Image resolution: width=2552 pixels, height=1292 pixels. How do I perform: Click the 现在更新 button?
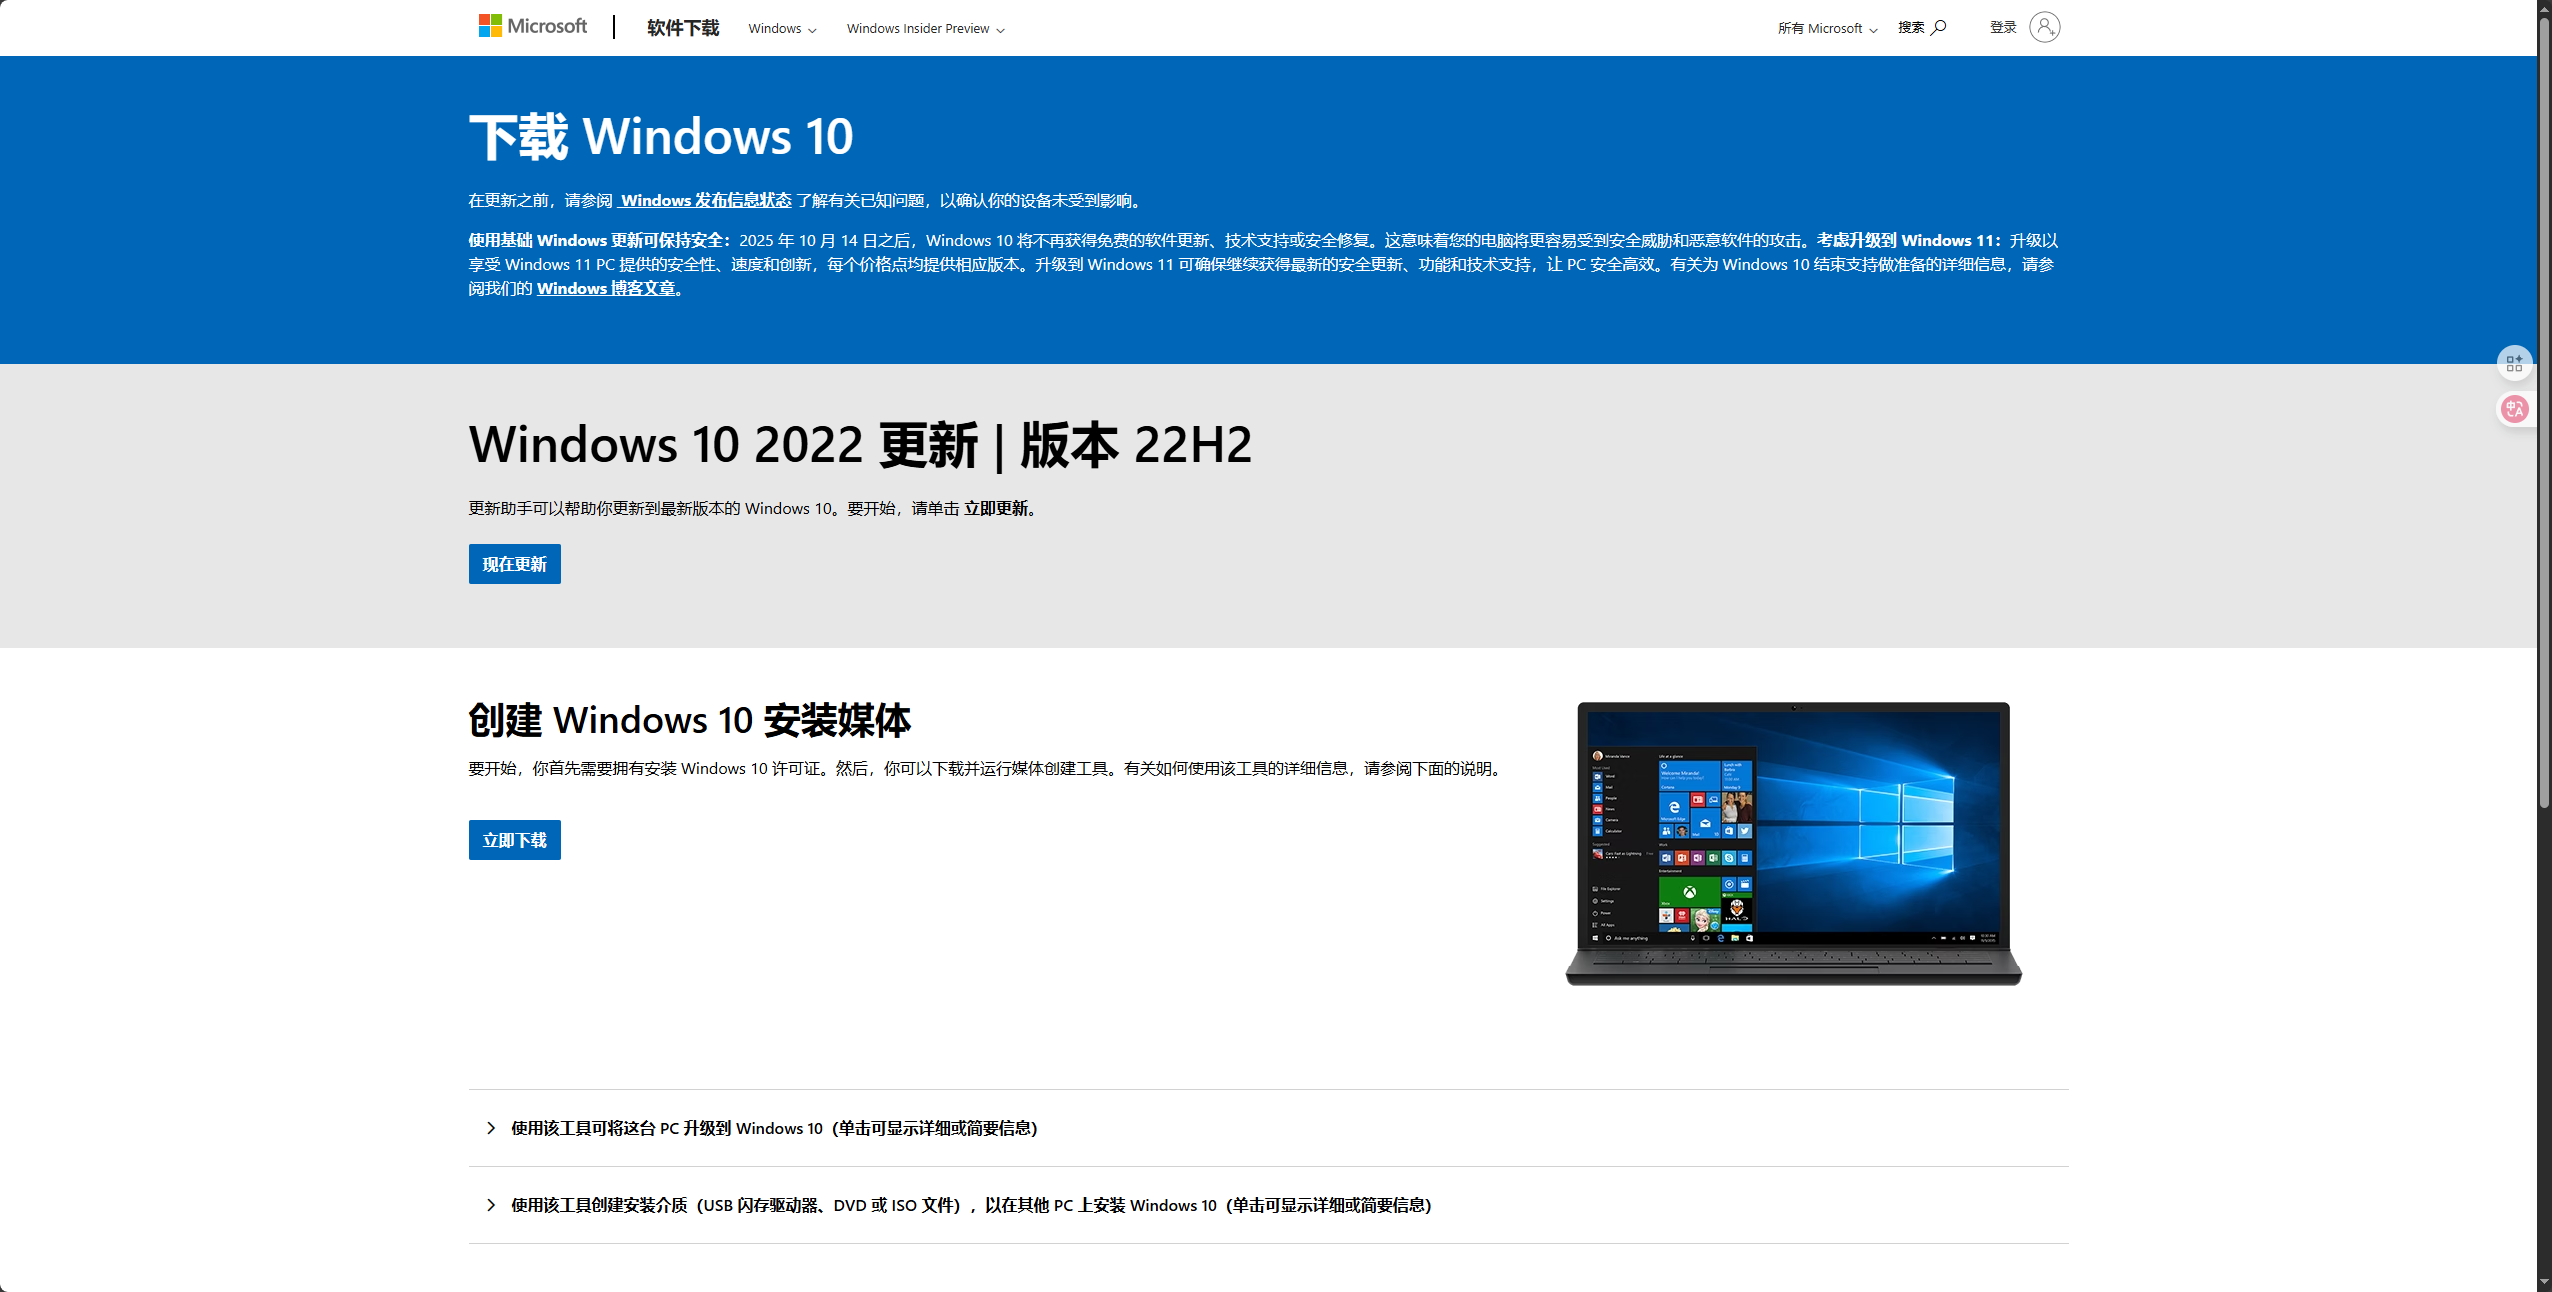514,564
